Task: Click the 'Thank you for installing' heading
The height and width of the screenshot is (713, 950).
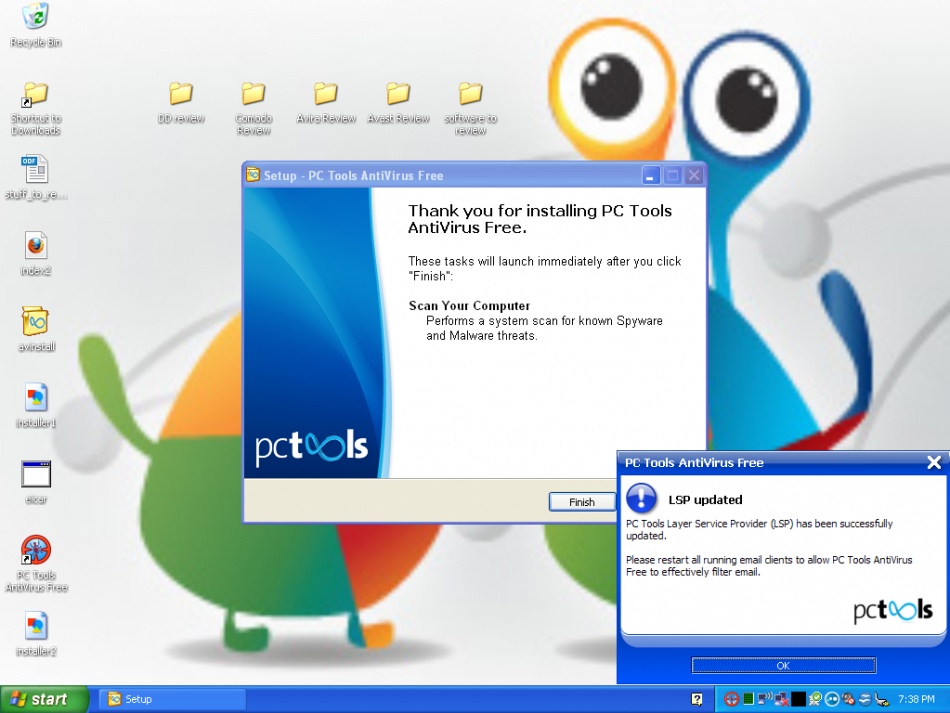Action: tap(539, 219)
